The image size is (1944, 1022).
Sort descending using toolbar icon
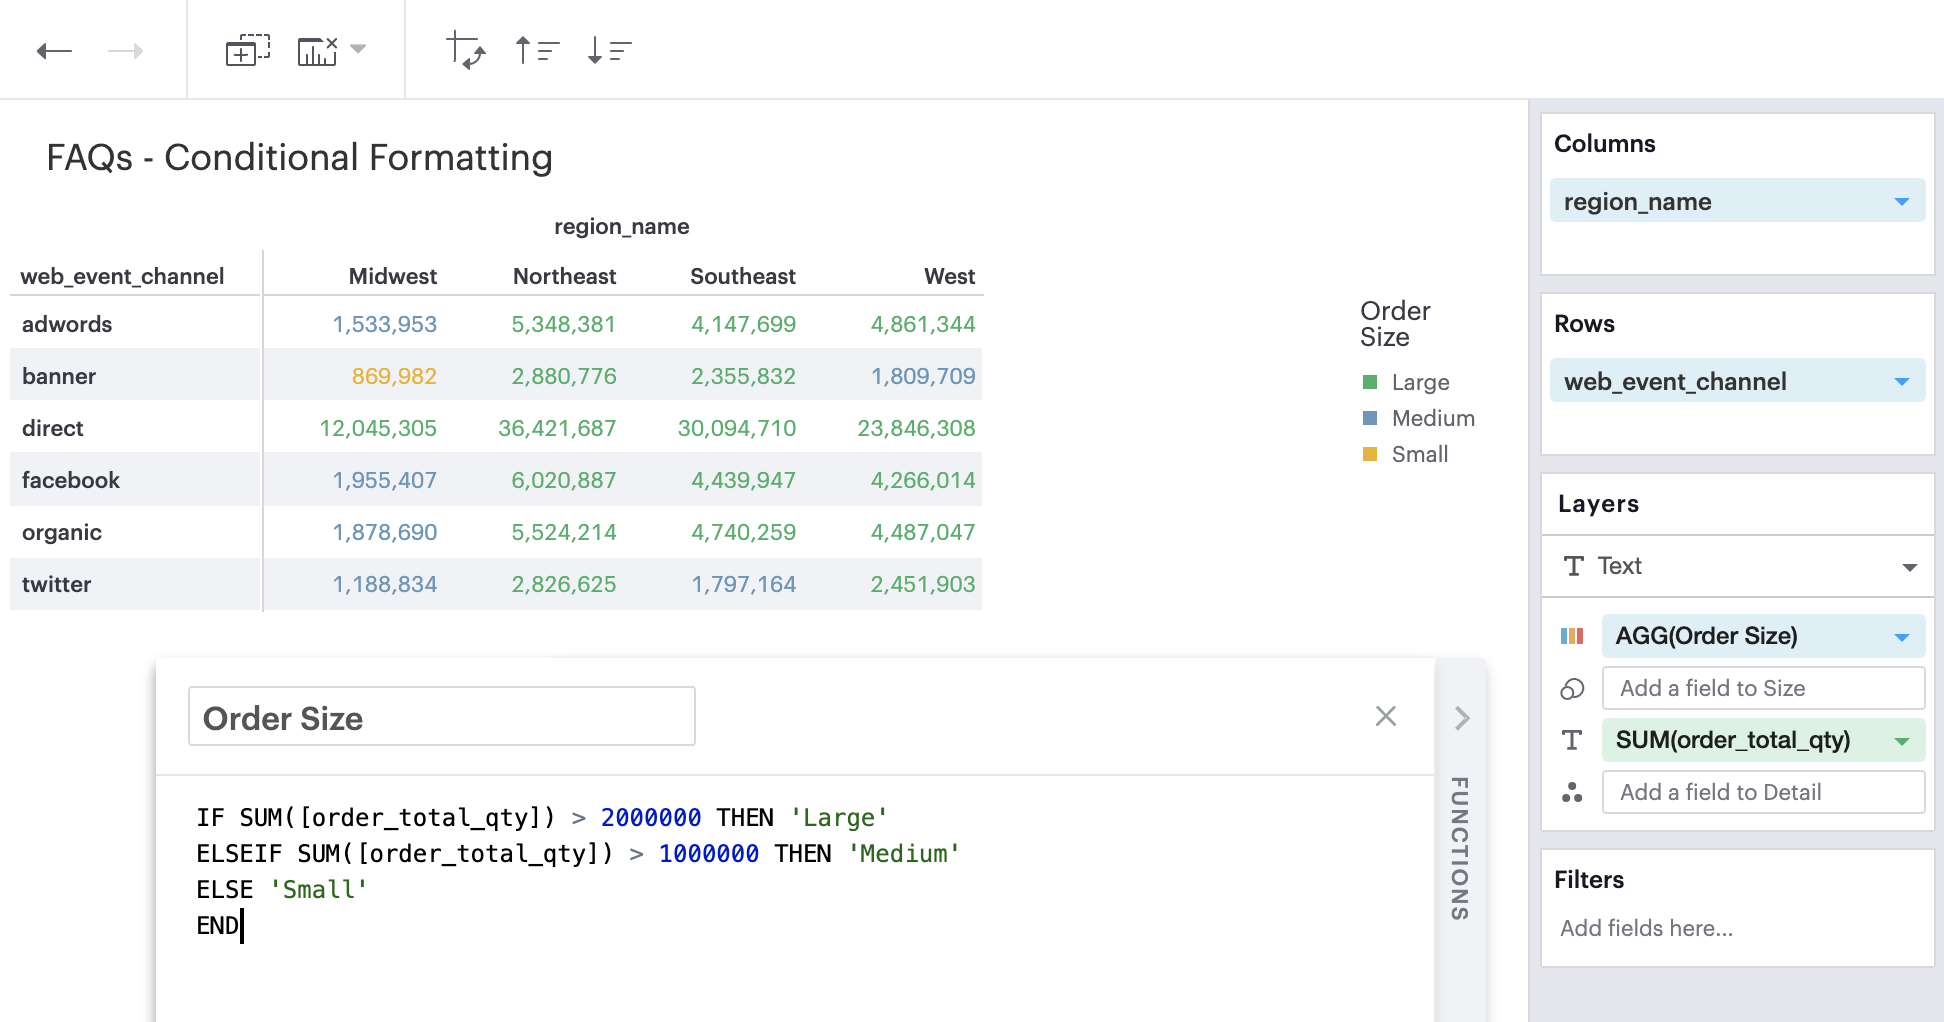tap(608, 50)
